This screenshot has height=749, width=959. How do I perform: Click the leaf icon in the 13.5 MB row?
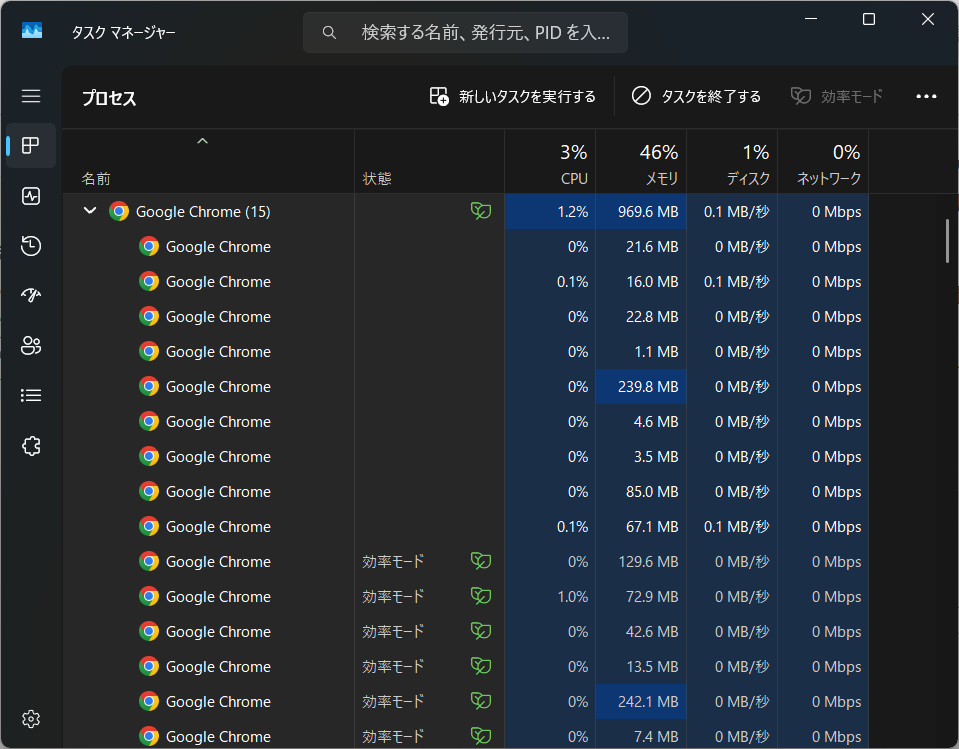pos(481,665)
